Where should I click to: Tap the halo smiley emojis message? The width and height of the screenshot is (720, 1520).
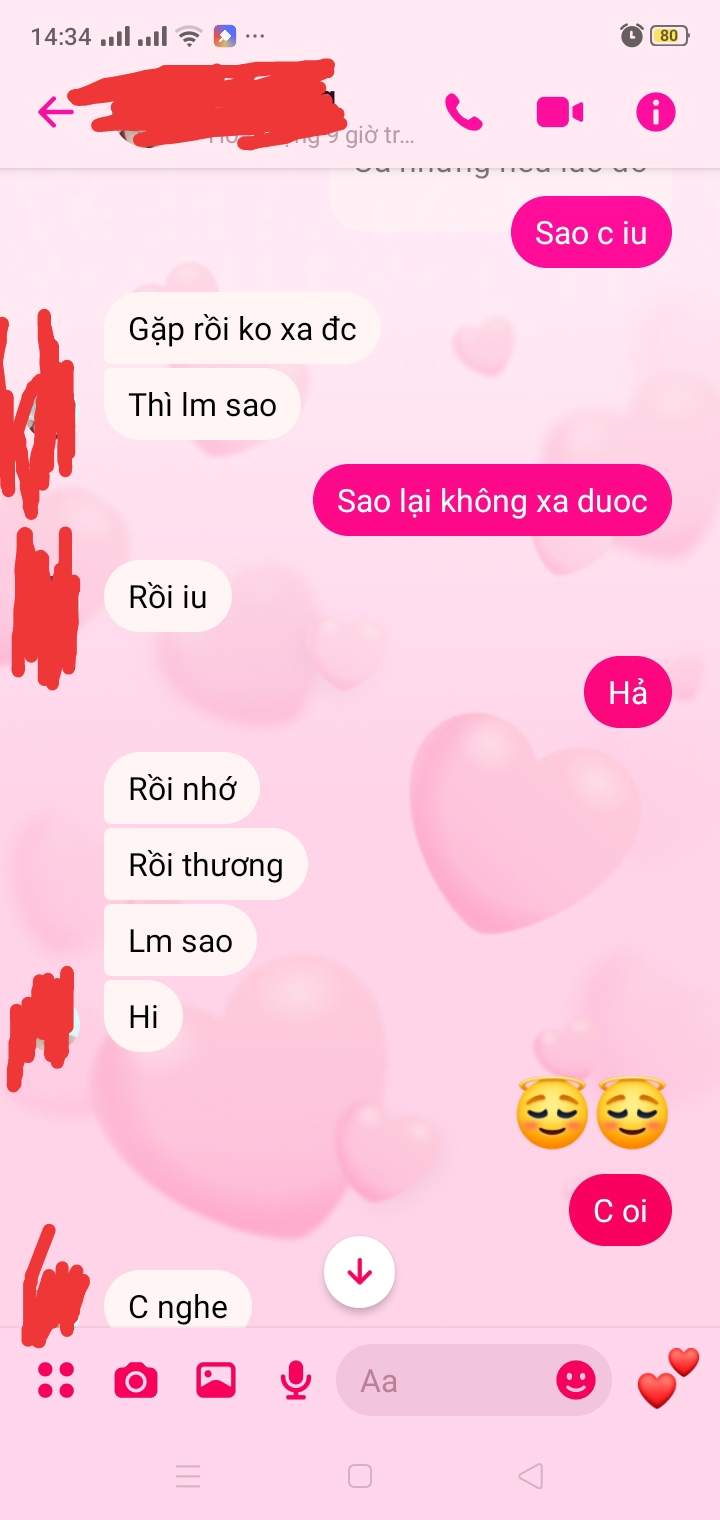[x=592, y=1112]
